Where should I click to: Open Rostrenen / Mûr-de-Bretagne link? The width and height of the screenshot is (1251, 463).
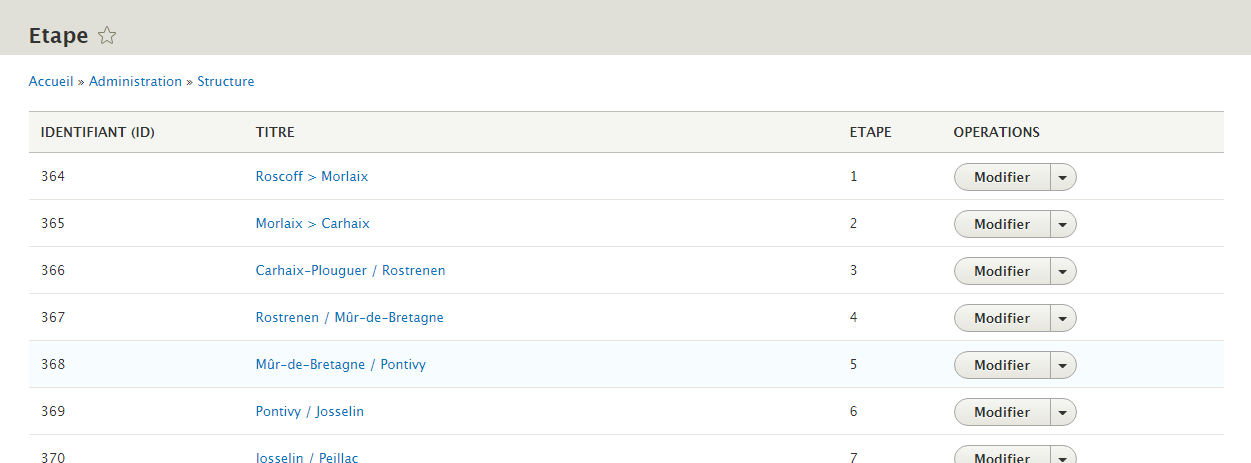pyautogui.click(x=349, y=318)
